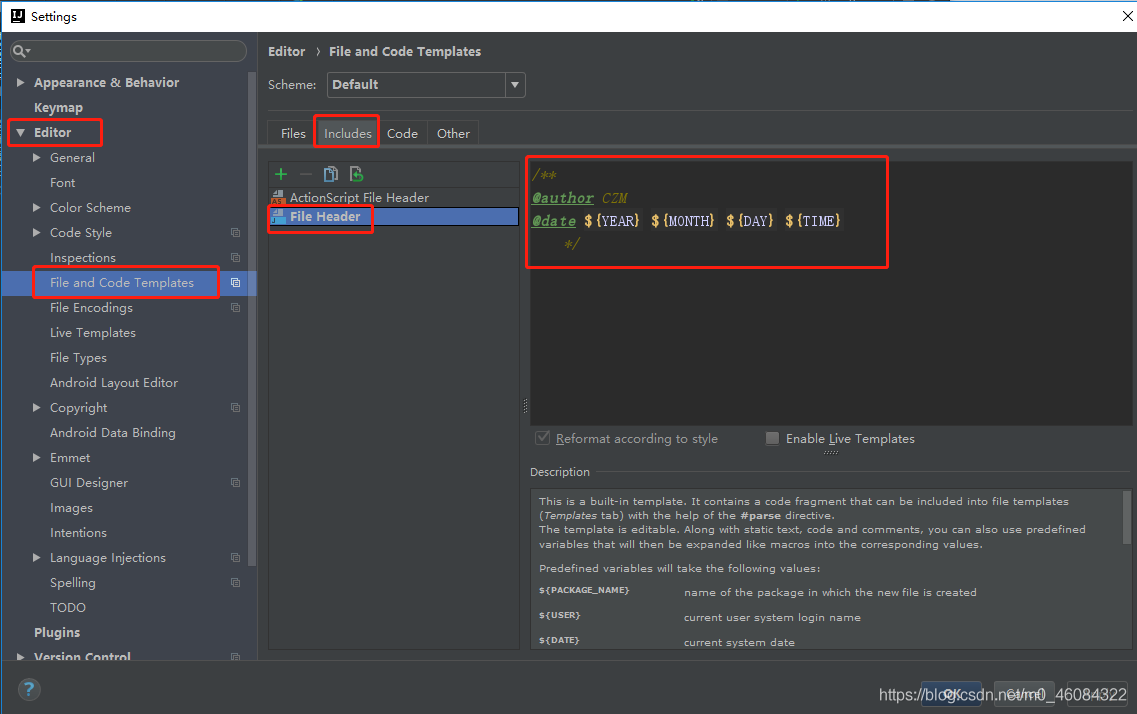Click project-level icon beside GUI Designer
The image size is (1137, 714).
(236, 483)
